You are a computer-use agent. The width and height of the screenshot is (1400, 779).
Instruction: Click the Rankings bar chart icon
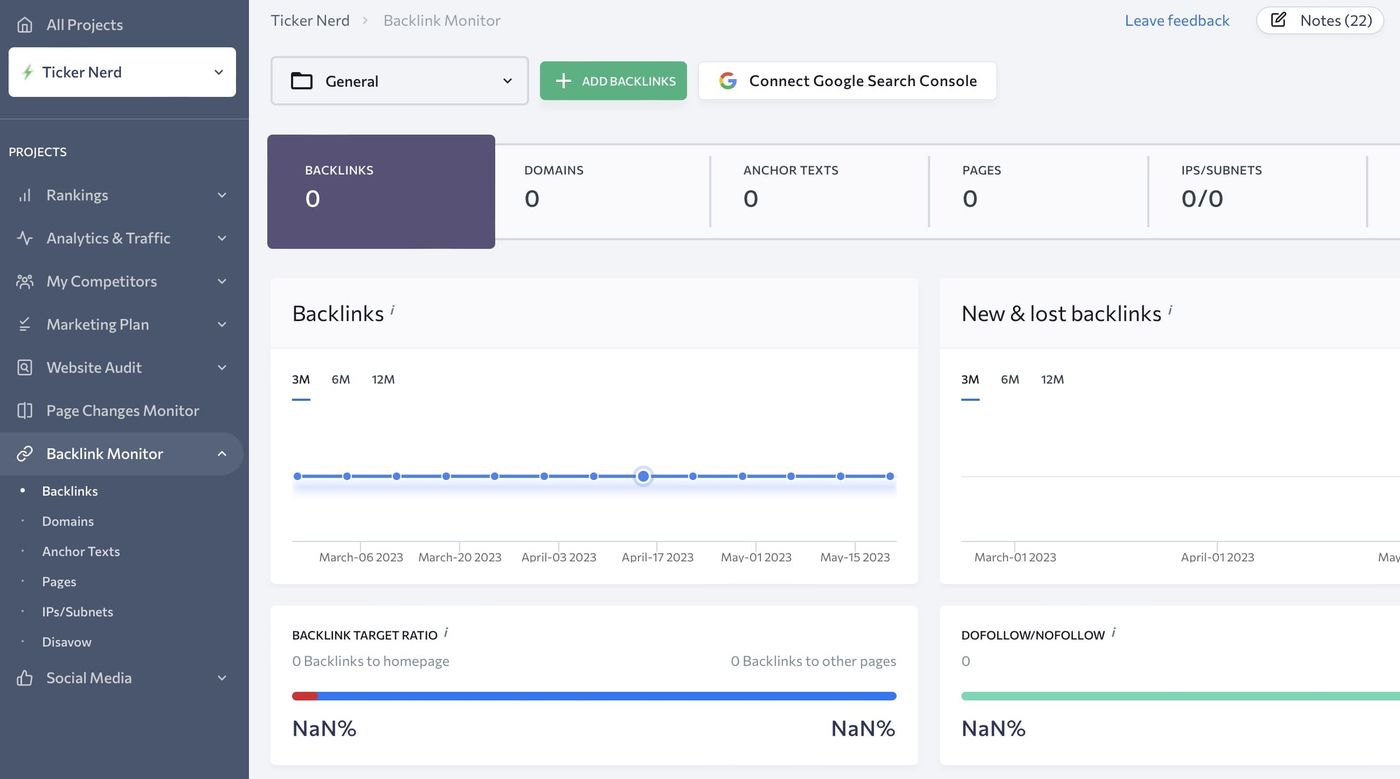[25, 195]
